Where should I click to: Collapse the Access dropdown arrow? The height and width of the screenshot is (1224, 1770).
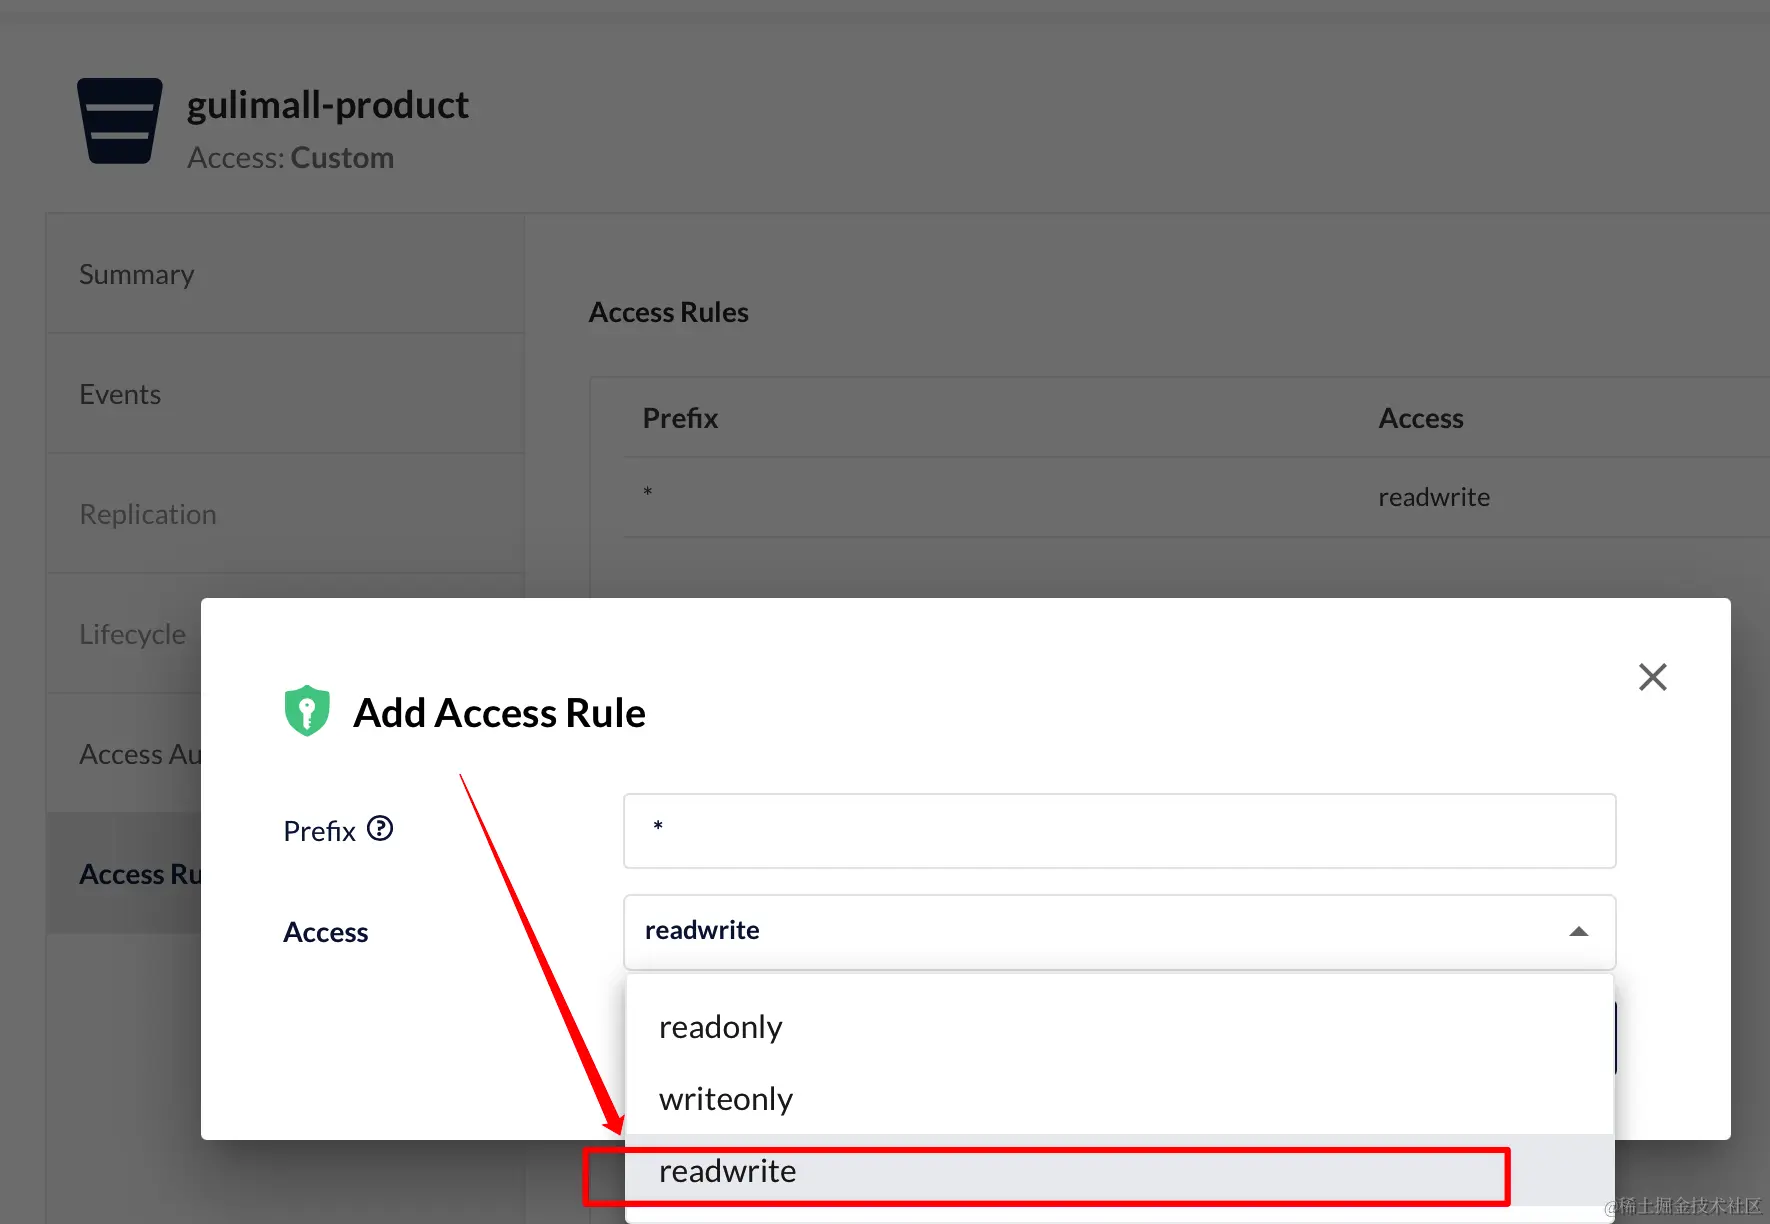coord(1579,931)
